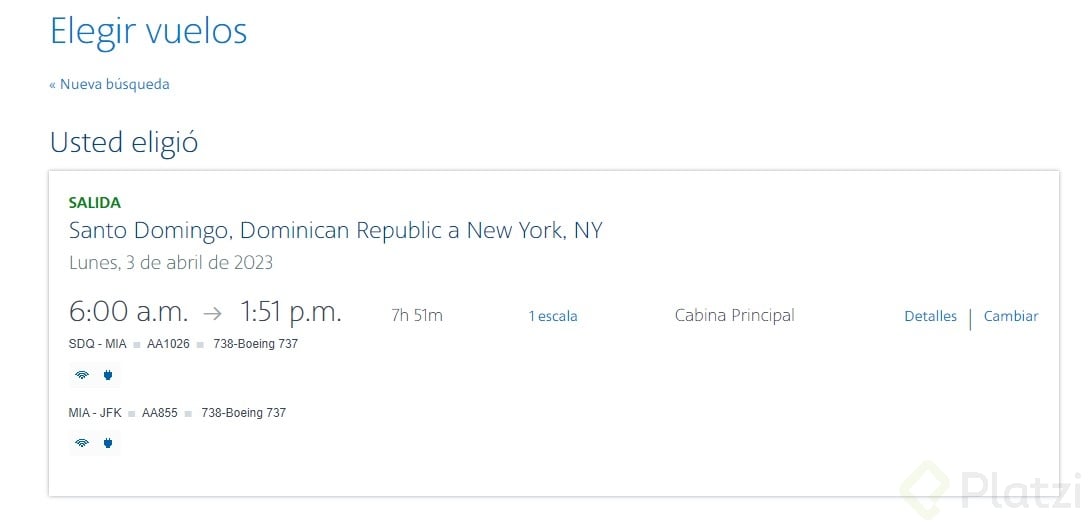Click the Elegir vuelos page heading
Viewport: 1092px width, 526px height.
tap(149, 31)
